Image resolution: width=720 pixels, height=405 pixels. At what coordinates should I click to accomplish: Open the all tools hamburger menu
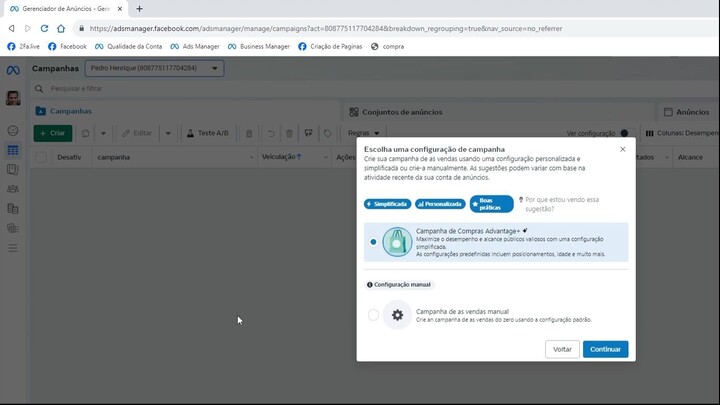[13, 248]
